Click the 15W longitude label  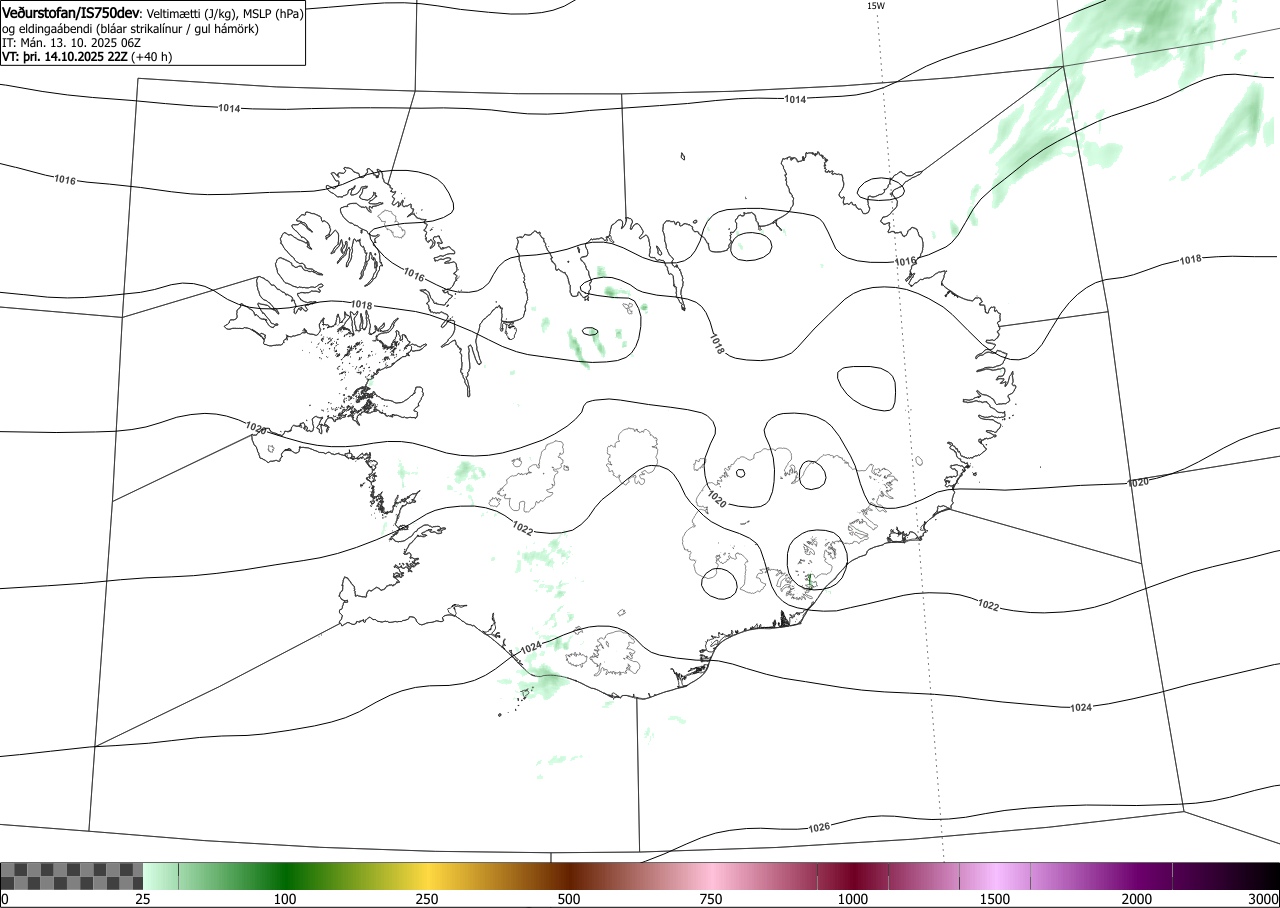pyautogui.click(x=875, y=6)
